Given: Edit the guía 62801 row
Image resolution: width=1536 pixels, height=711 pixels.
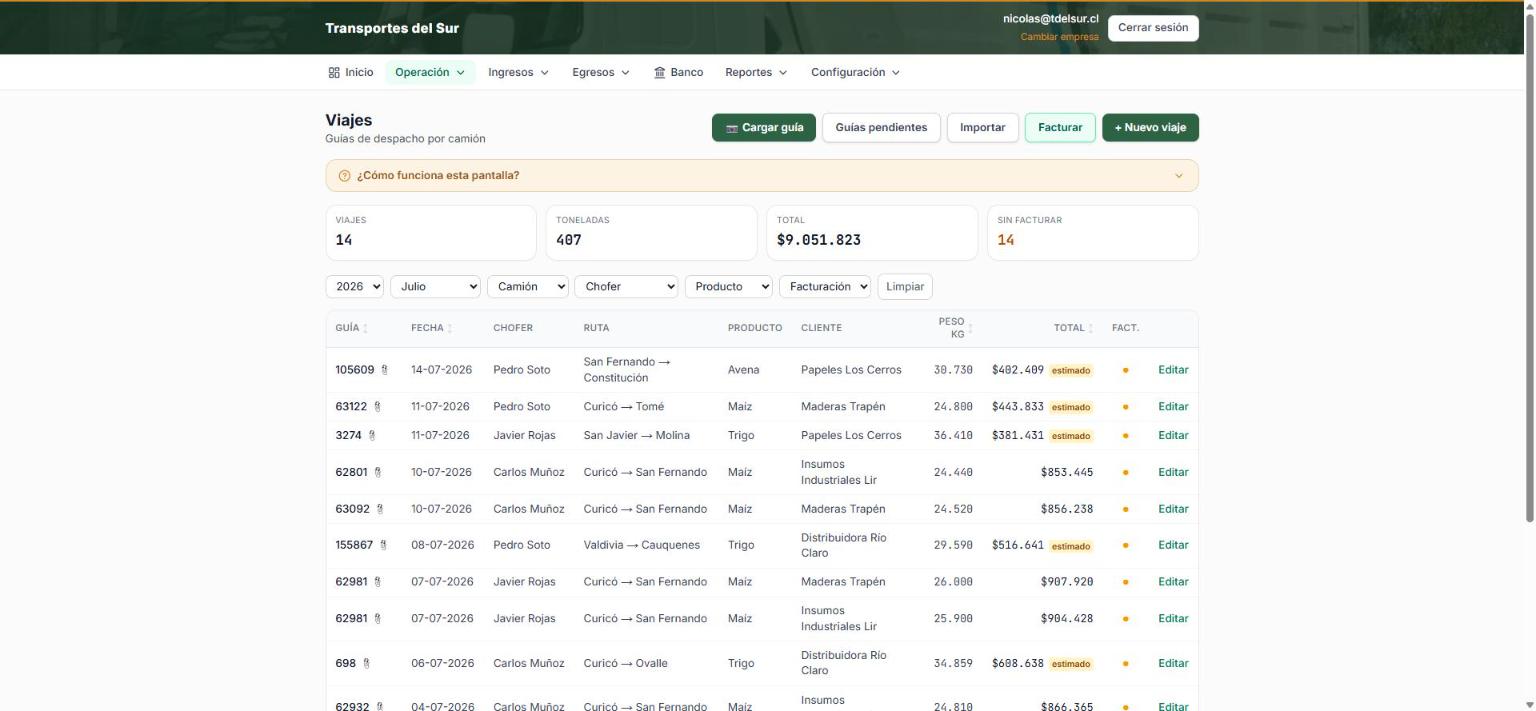Looking at the screenshot, I should 1173,472.
